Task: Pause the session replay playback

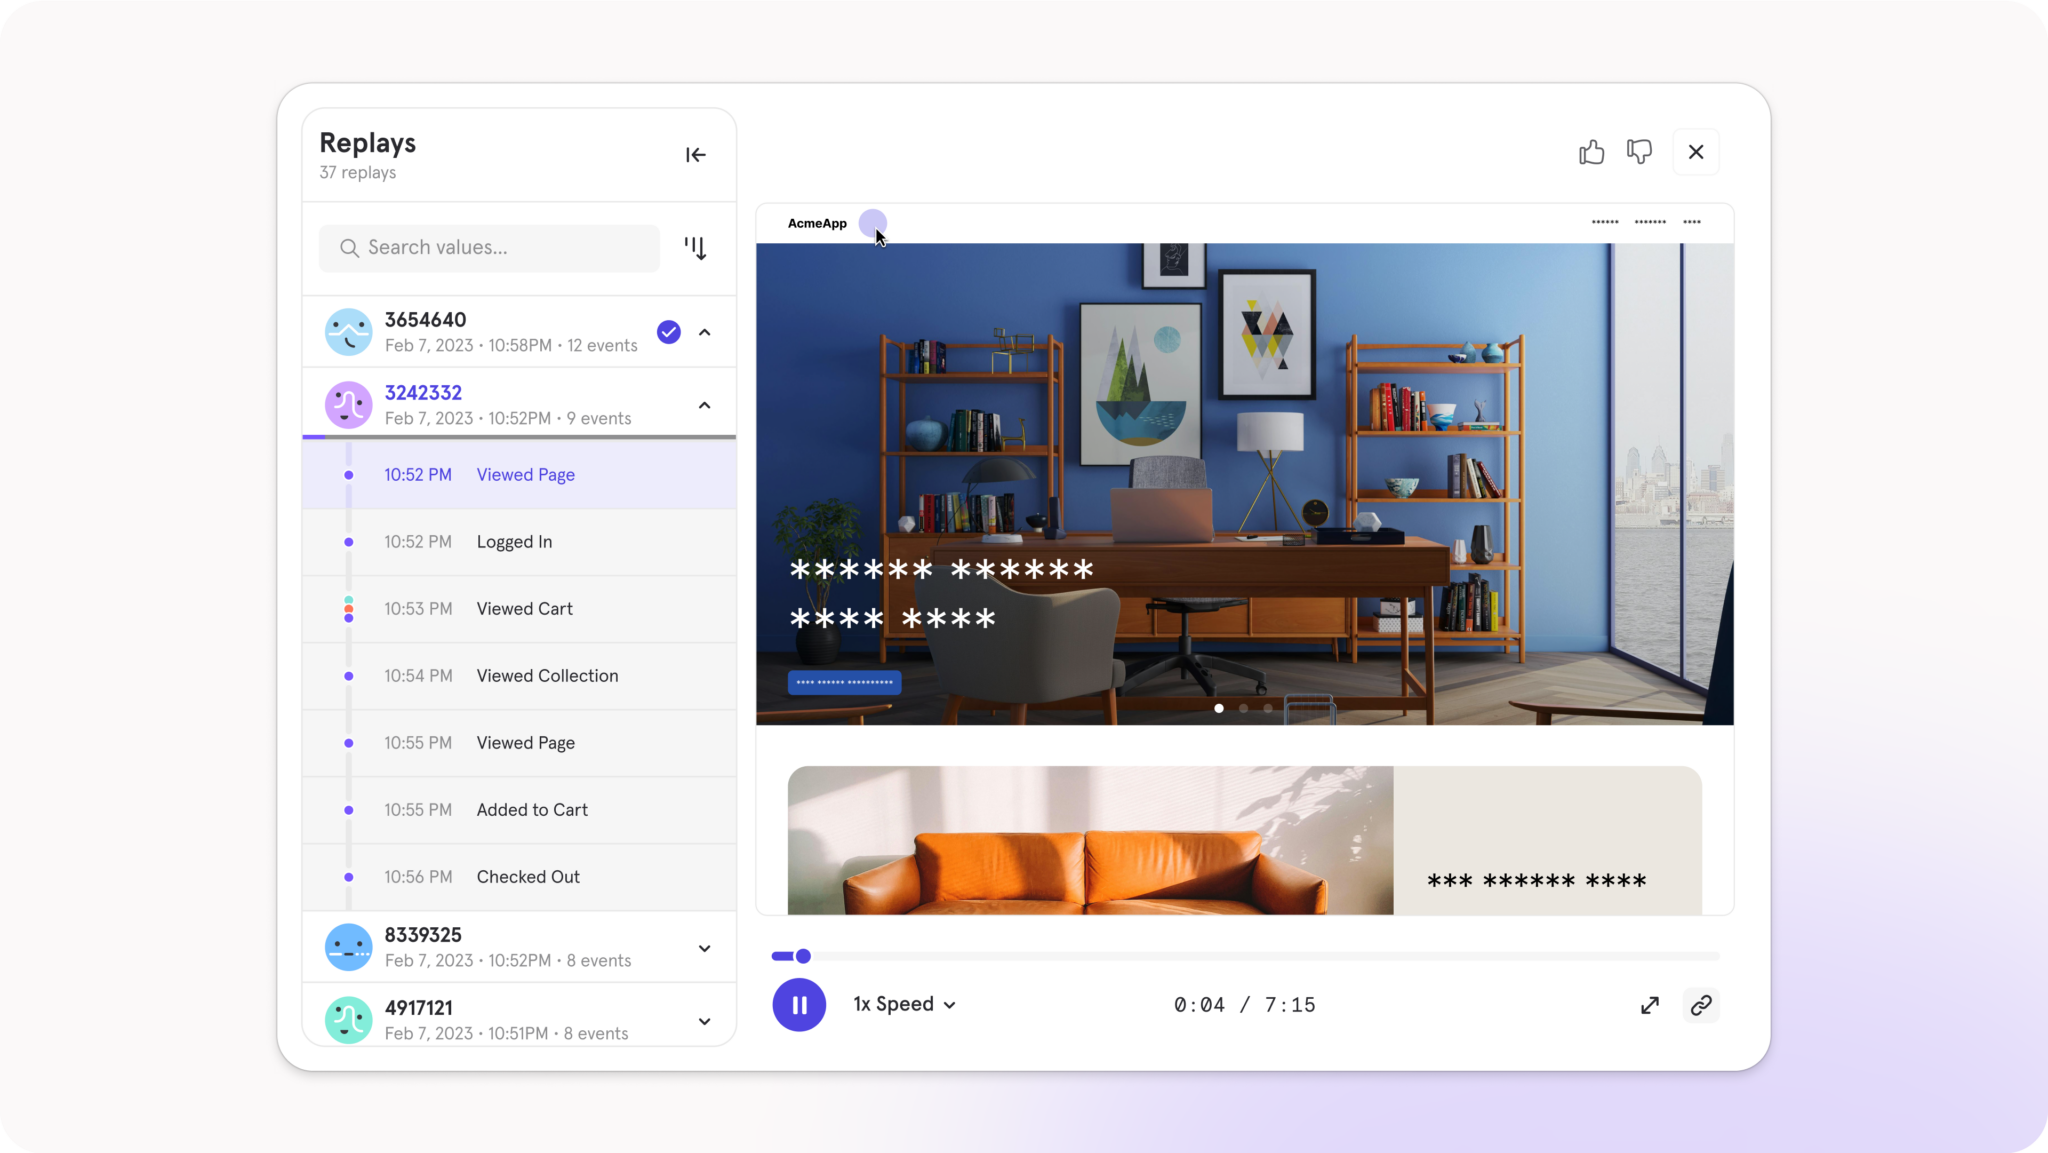Action: (798, 1004)
